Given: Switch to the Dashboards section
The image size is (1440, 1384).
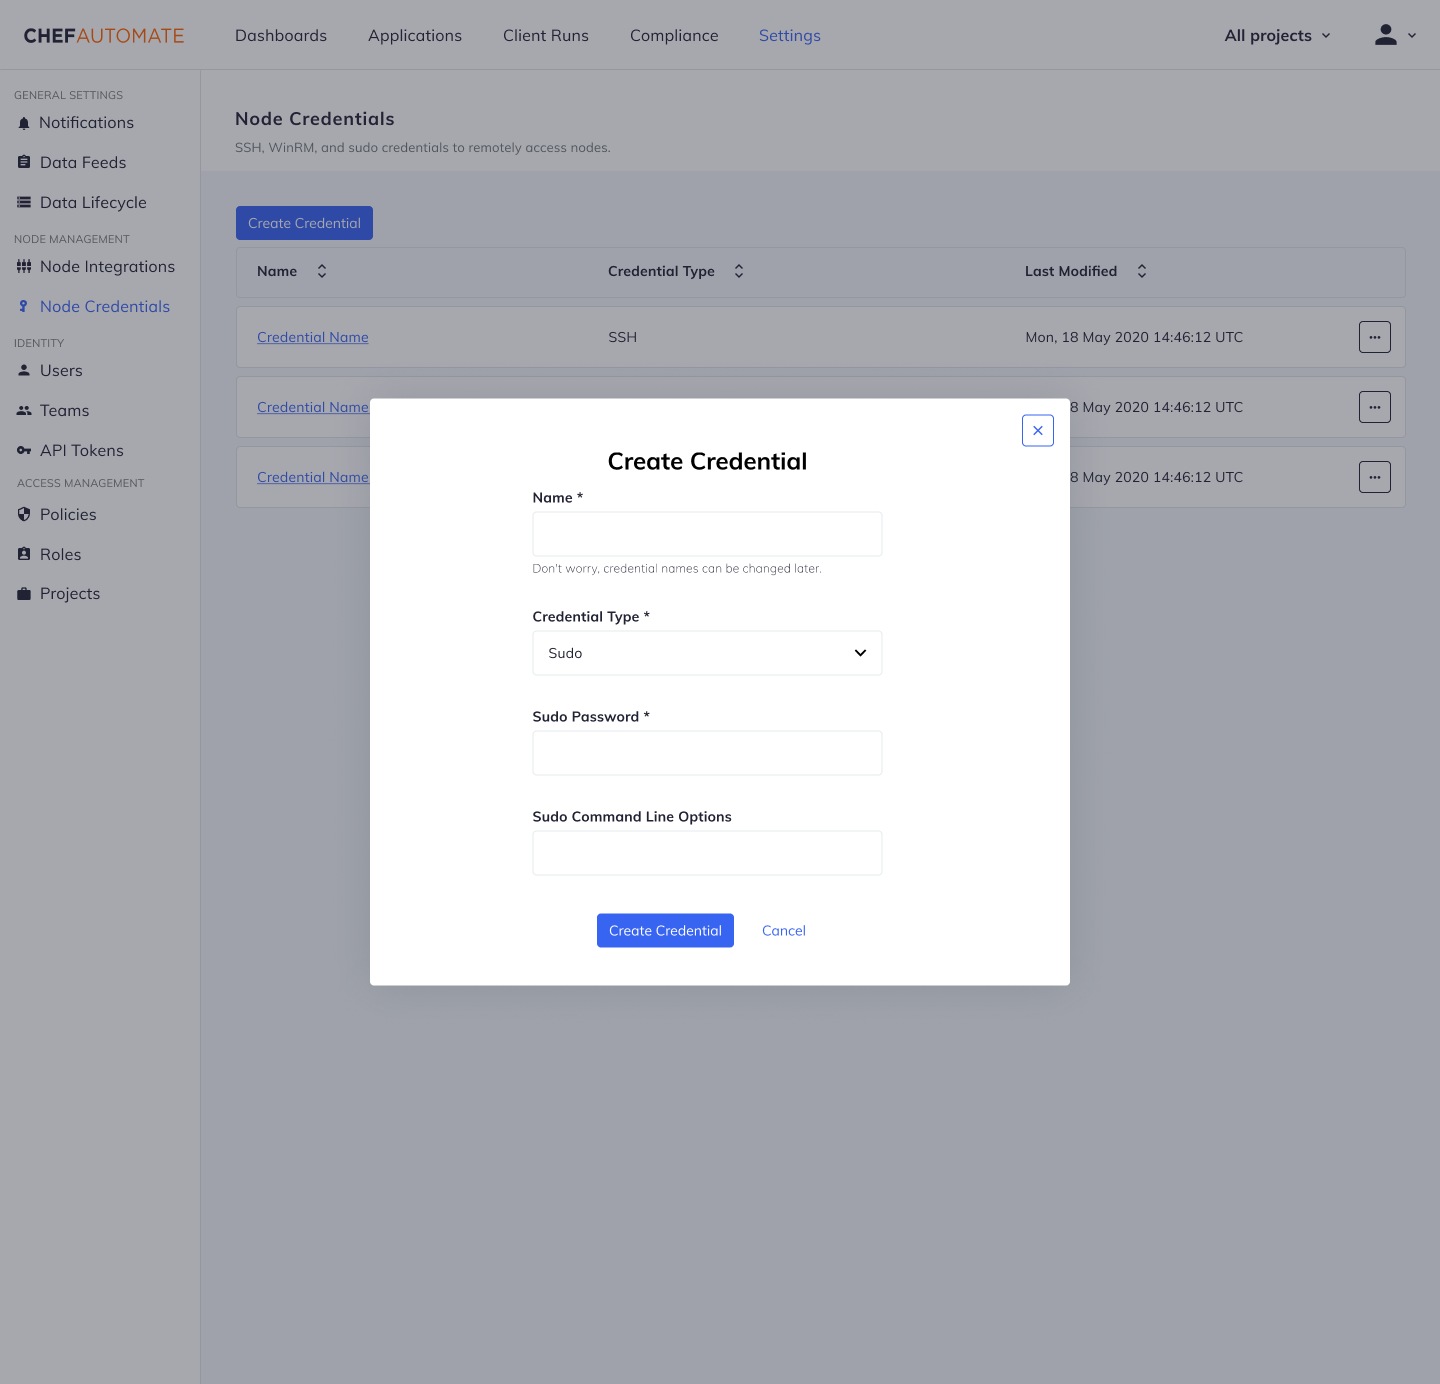Looking at the screenshot, I should (280, 35).
